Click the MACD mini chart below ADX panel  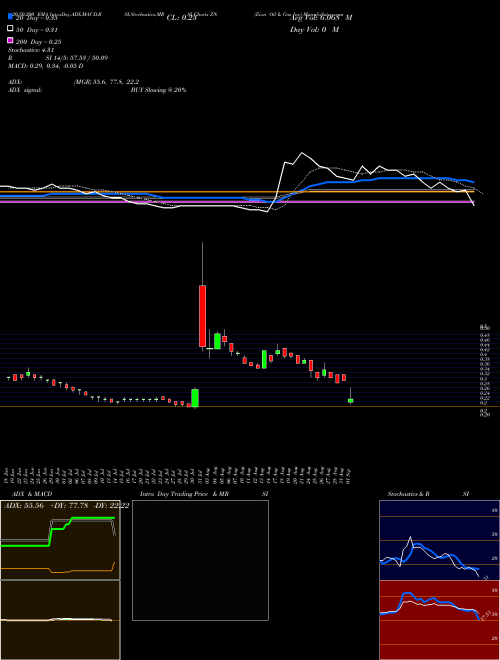click(60, 620)
